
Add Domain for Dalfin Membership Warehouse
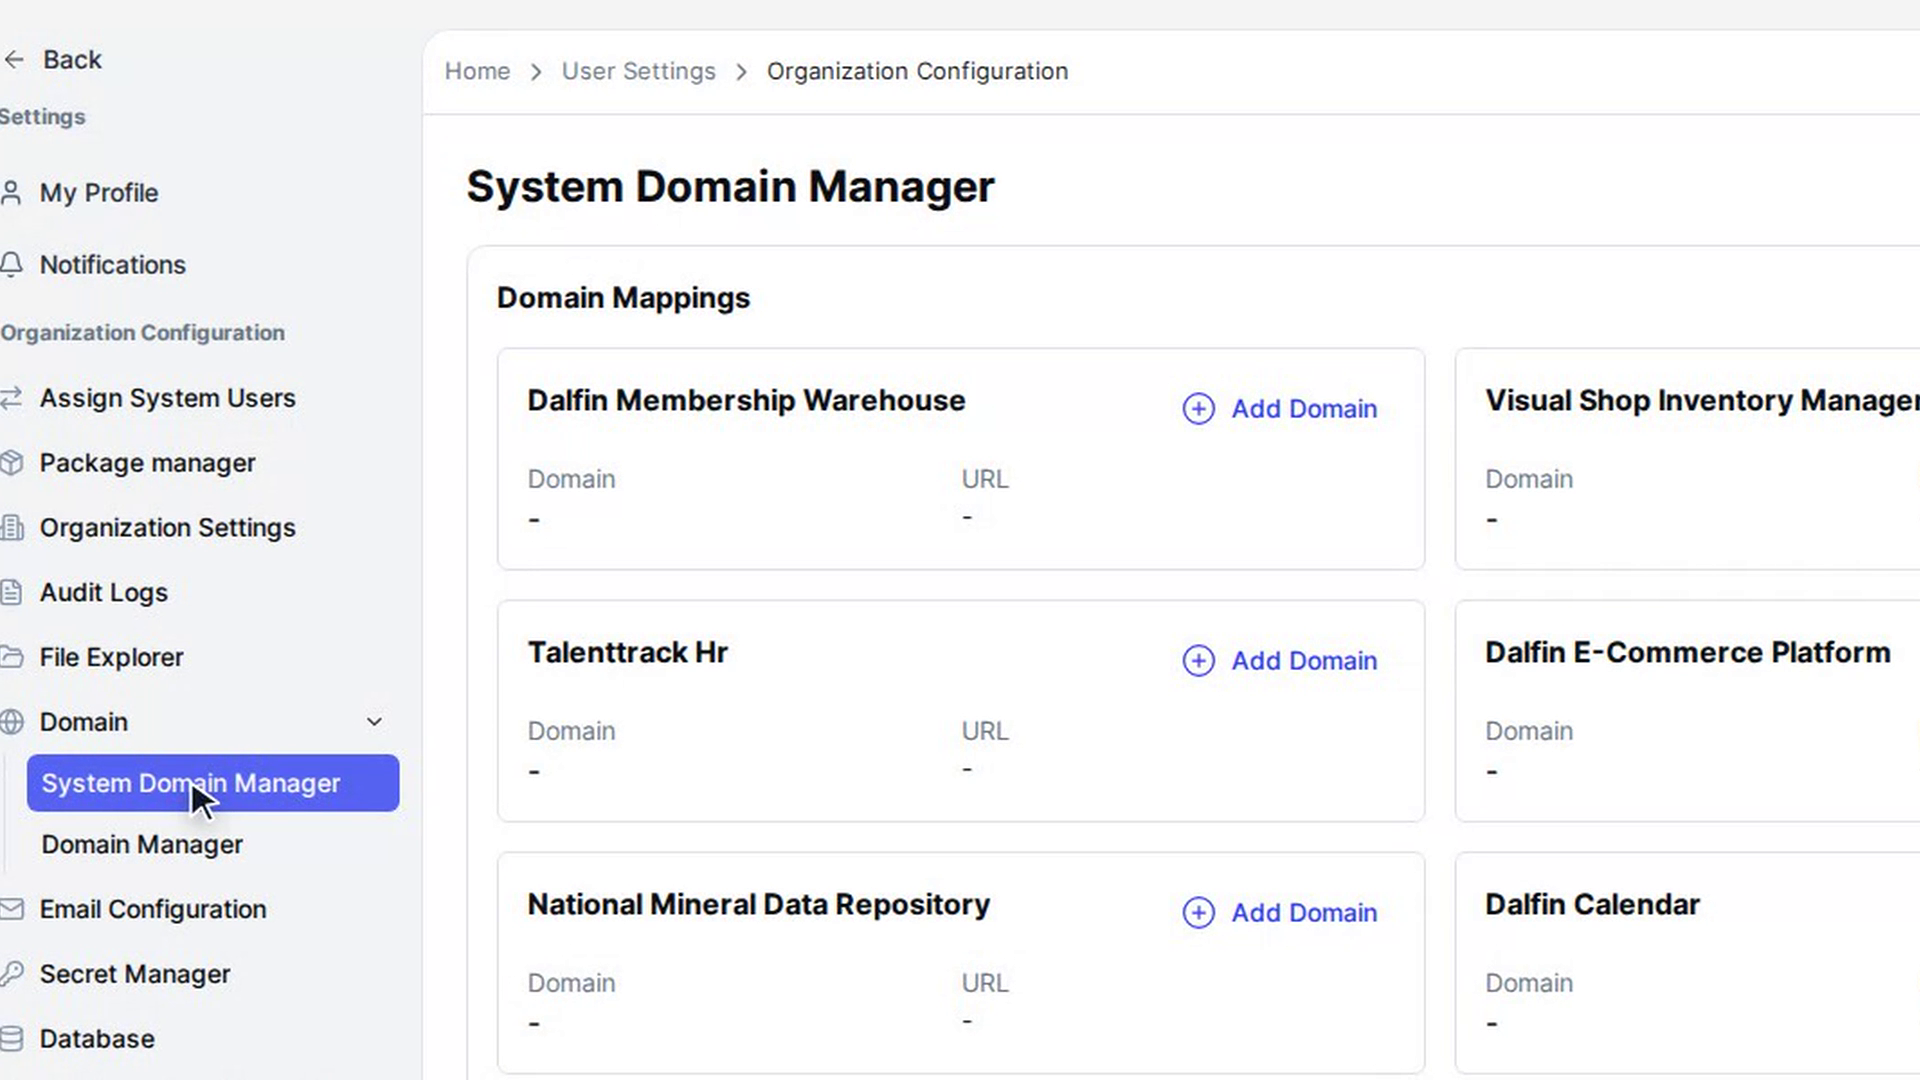tap(1280, 409)
